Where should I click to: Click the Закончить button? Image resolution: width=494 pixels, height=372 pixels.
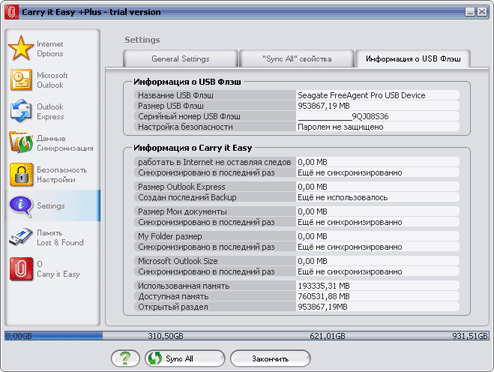[x=270, y=358]
